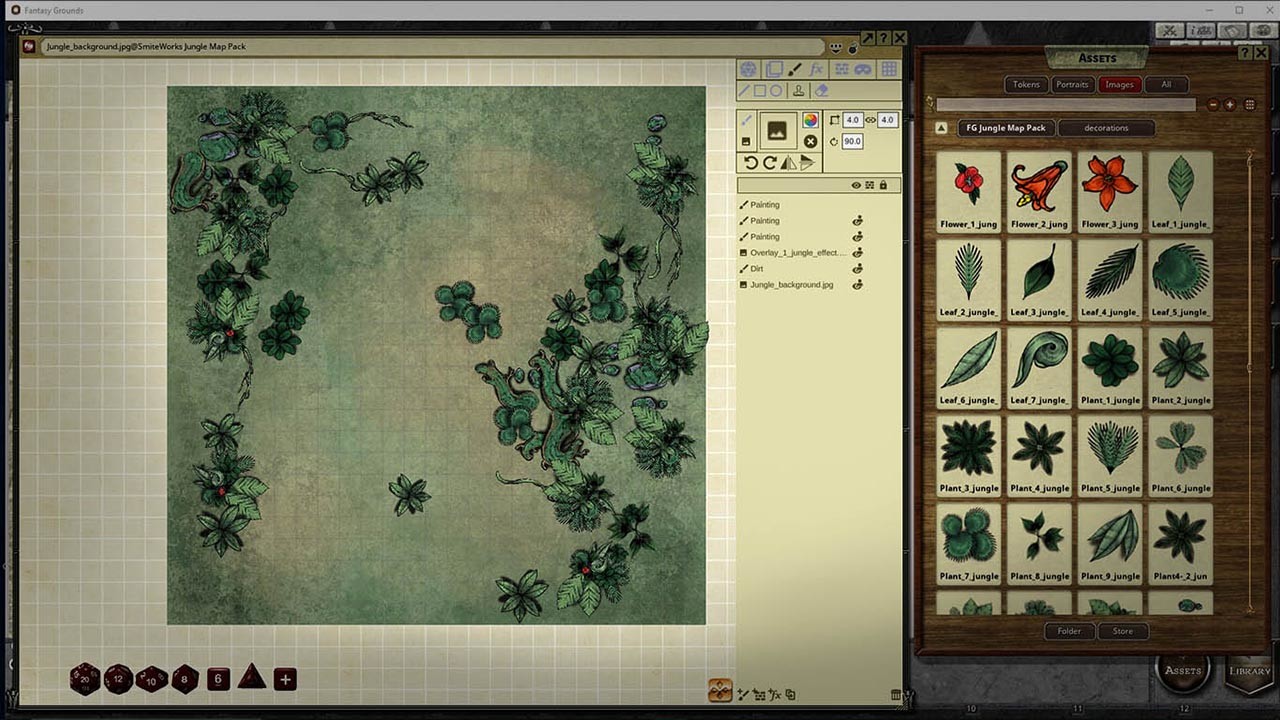Click the fx effects icon
Image resolution: width=1280 pixels, height=720 pixels.
(816, 69)
